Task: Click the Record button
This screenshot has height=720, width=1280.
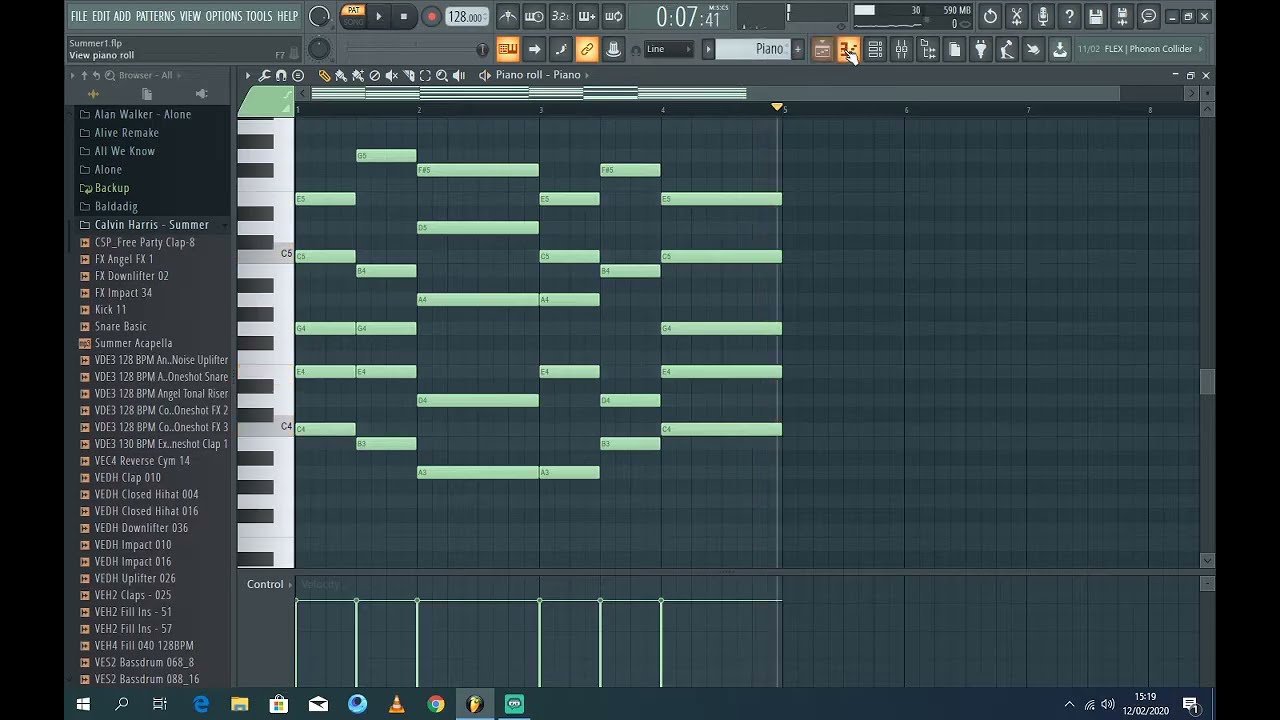Action: click(x=432, y=16)
